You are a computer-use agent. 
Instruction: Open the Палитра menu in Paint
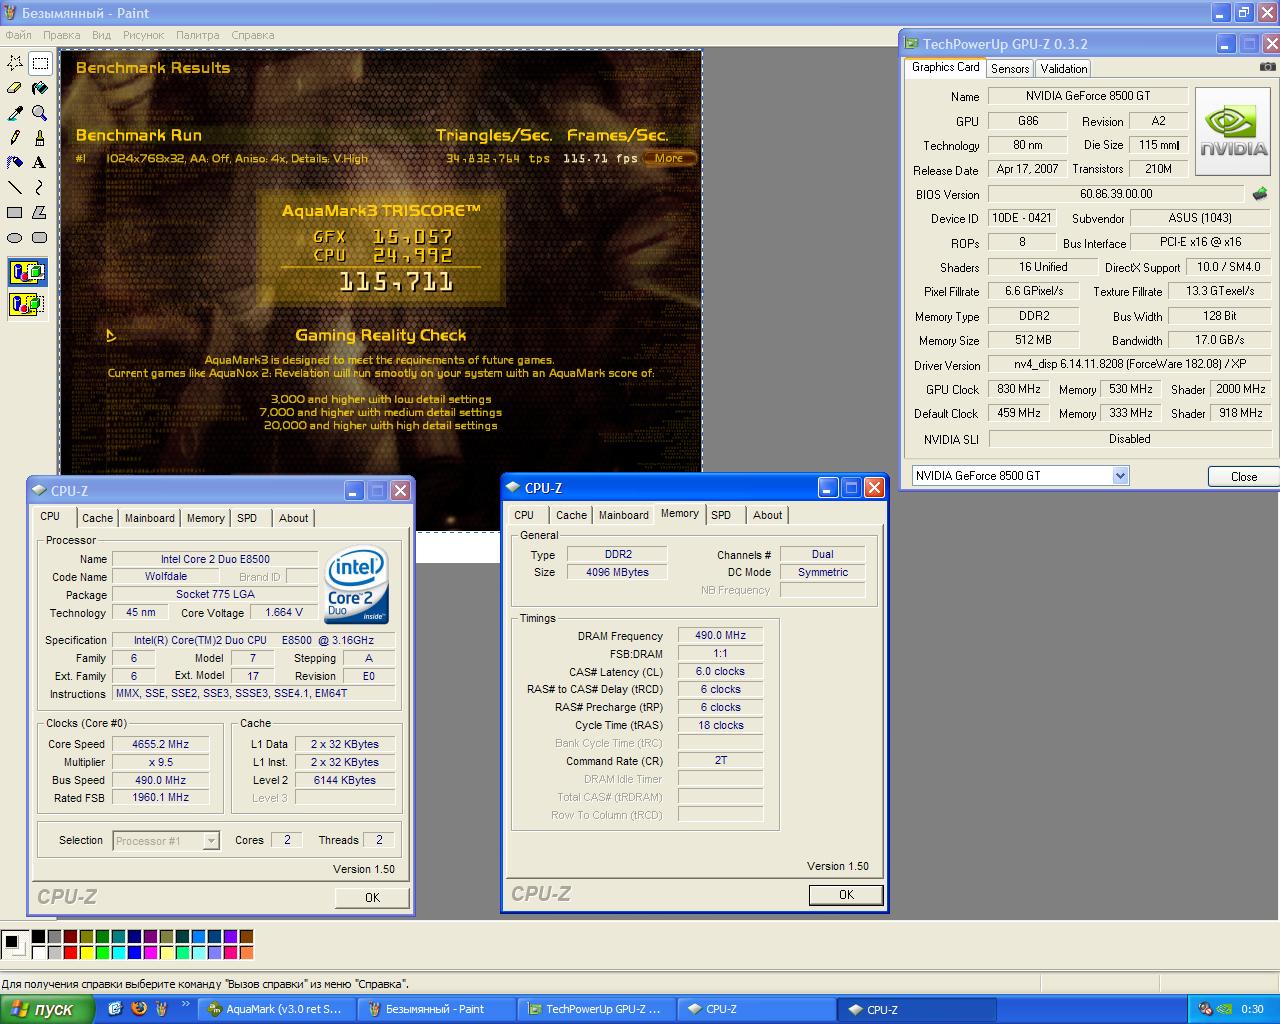click(198, 35)
